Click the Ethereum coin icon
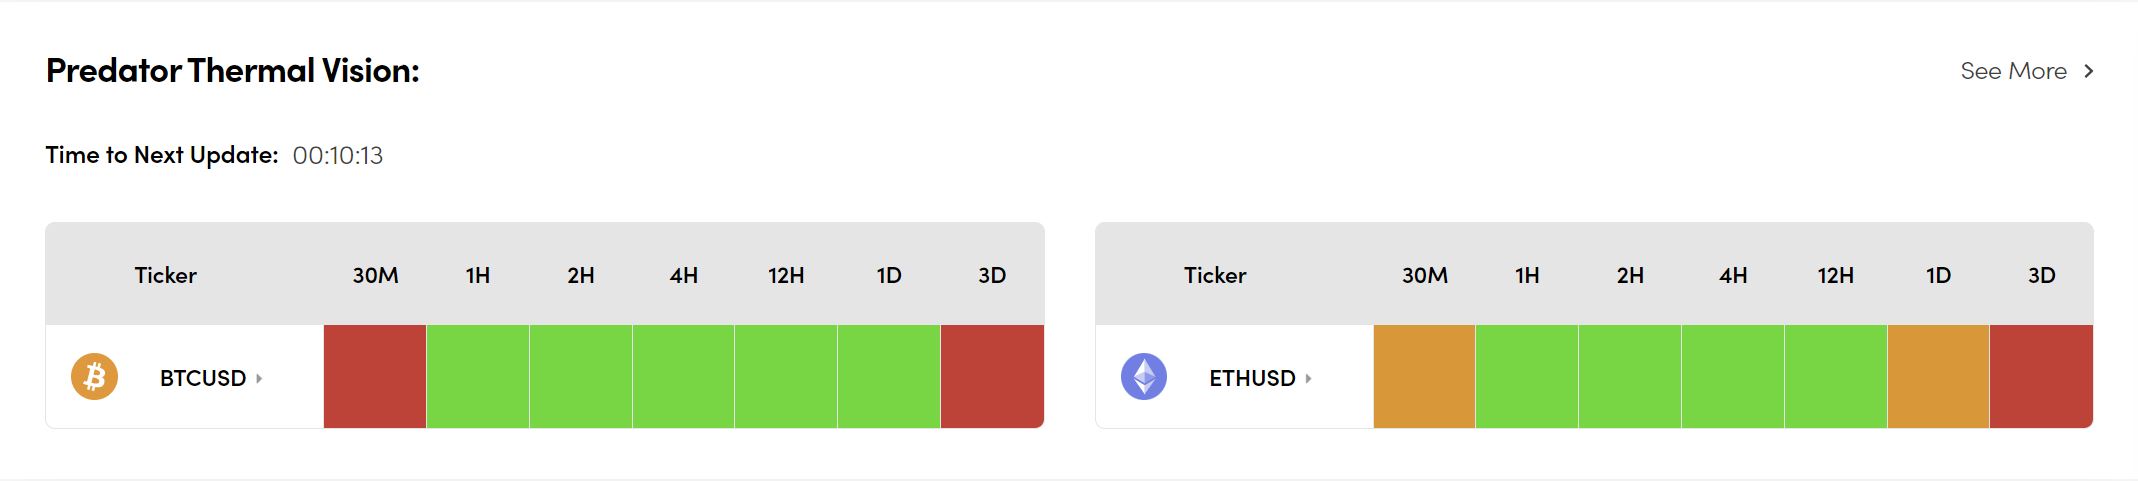 [1144, 377]
